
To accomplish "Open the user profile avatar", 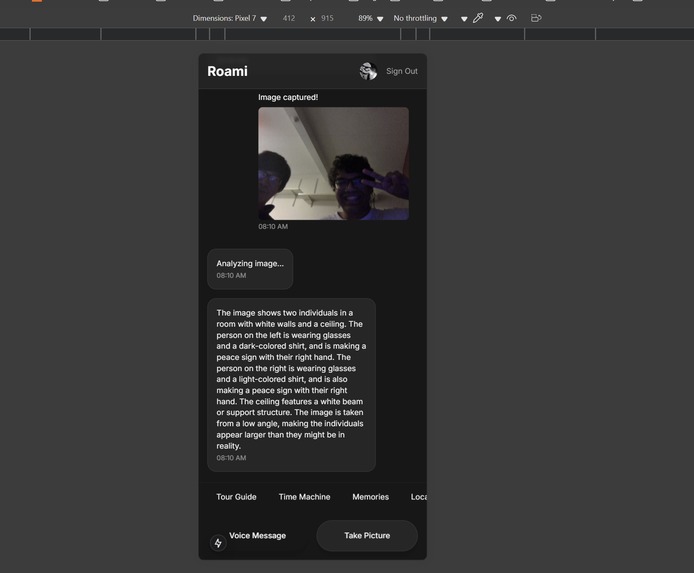I will click(x=368, y=71).
